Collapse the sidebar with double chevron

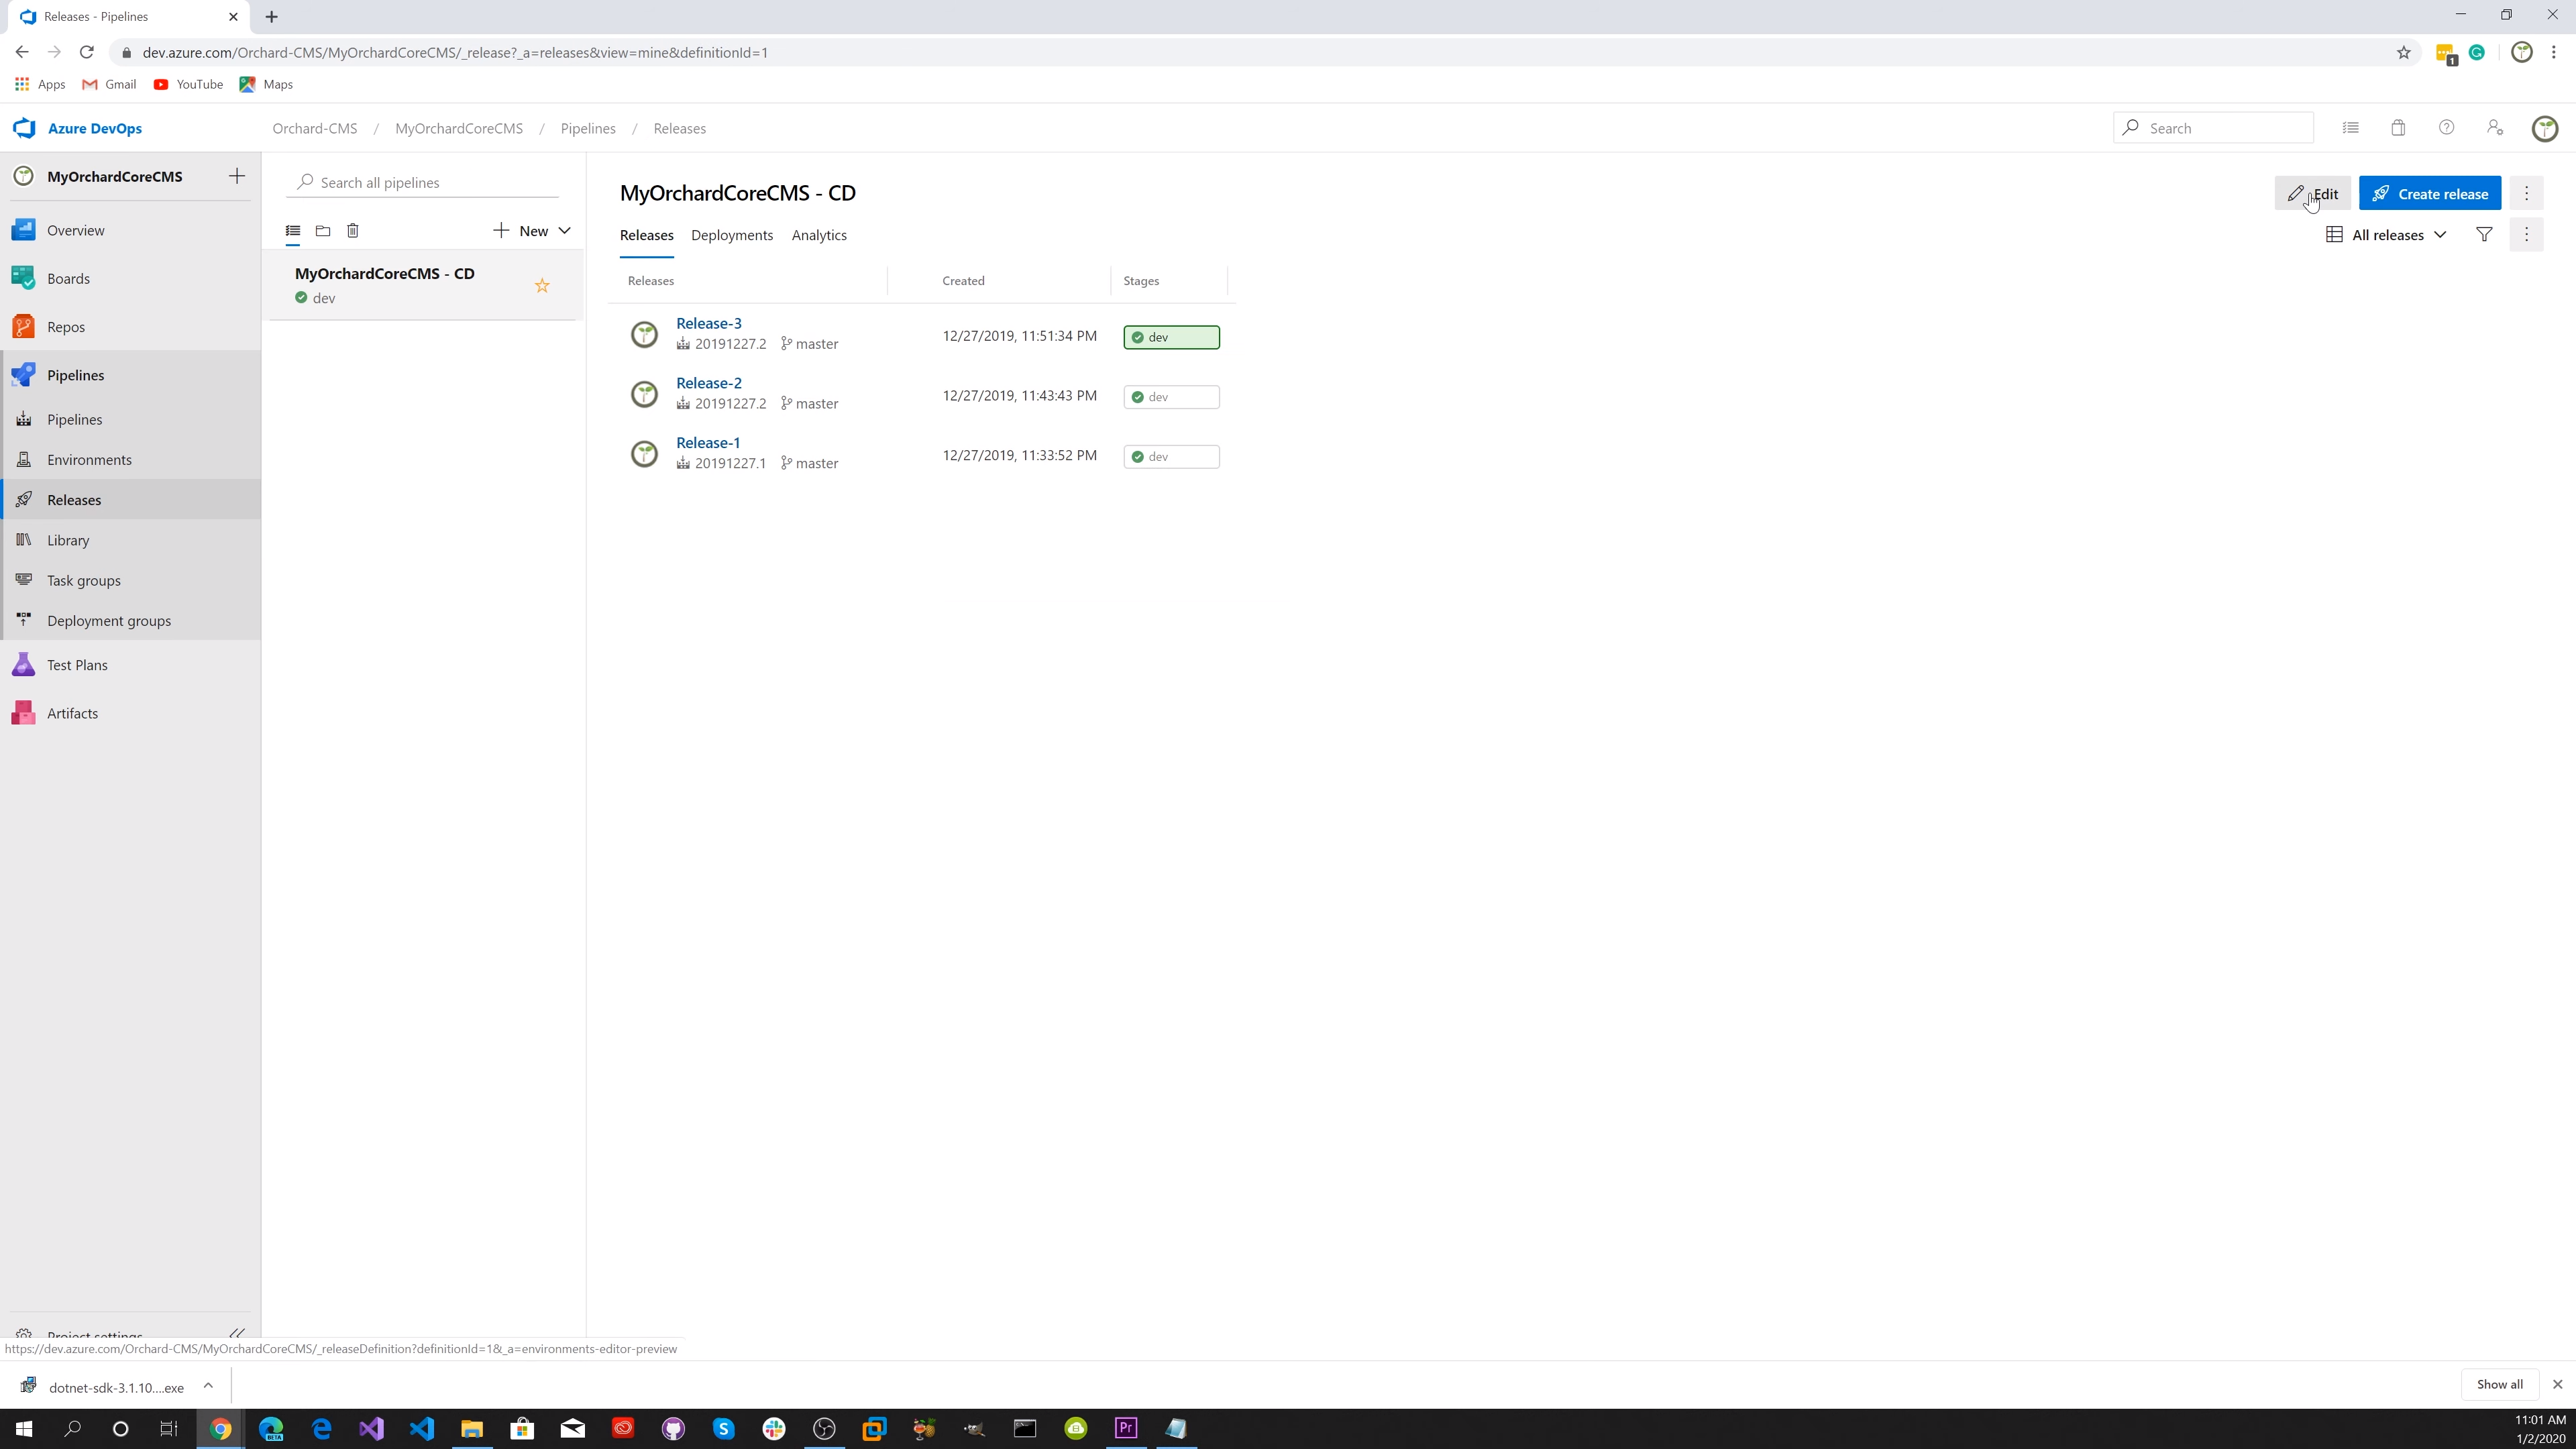pos(237,1333)
